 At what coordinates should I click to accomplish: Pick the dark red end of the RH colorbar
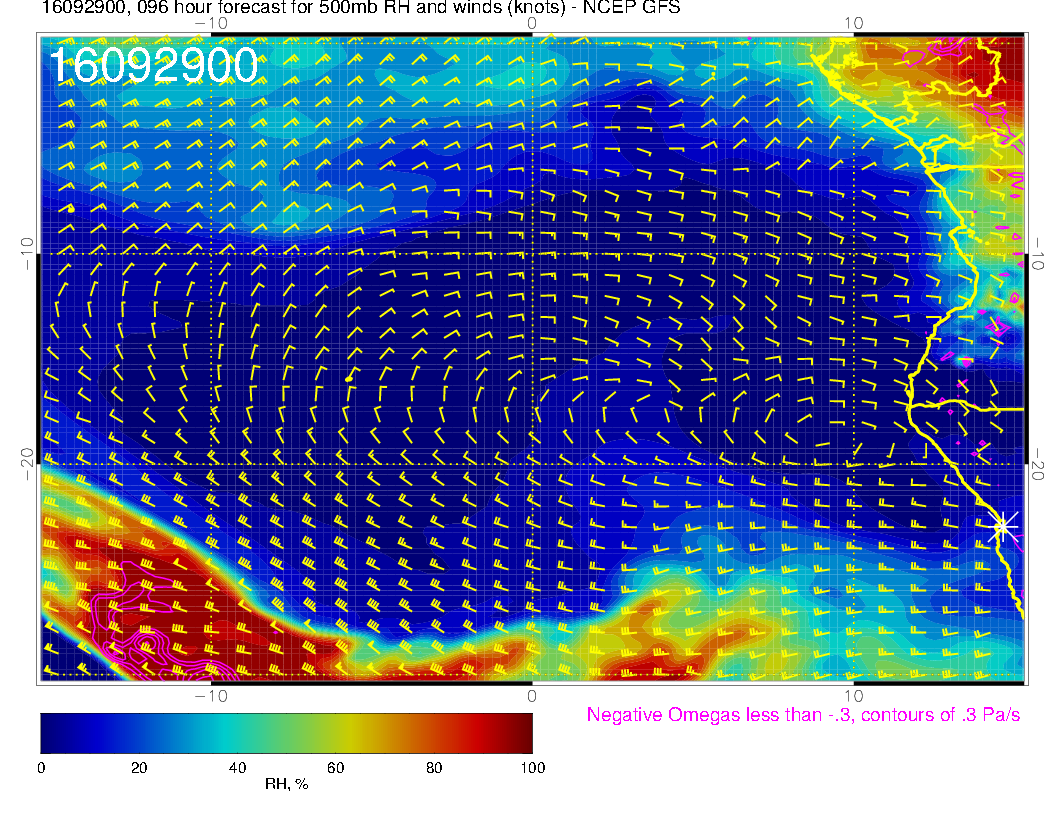point(522,732)
